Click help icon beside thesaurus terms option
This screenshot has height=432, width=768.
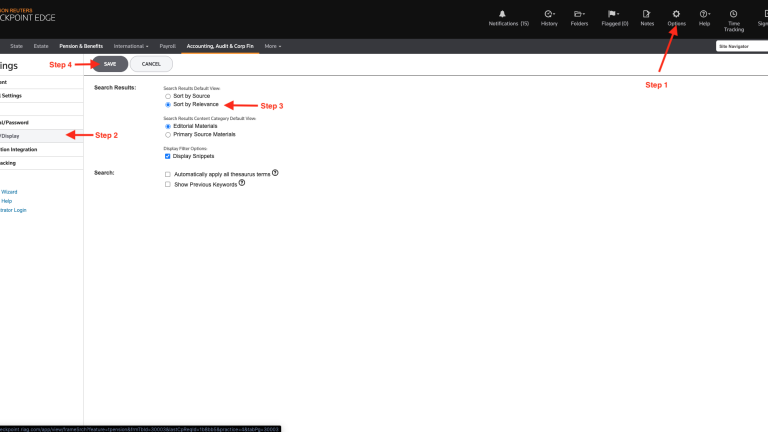click(275, 173)
